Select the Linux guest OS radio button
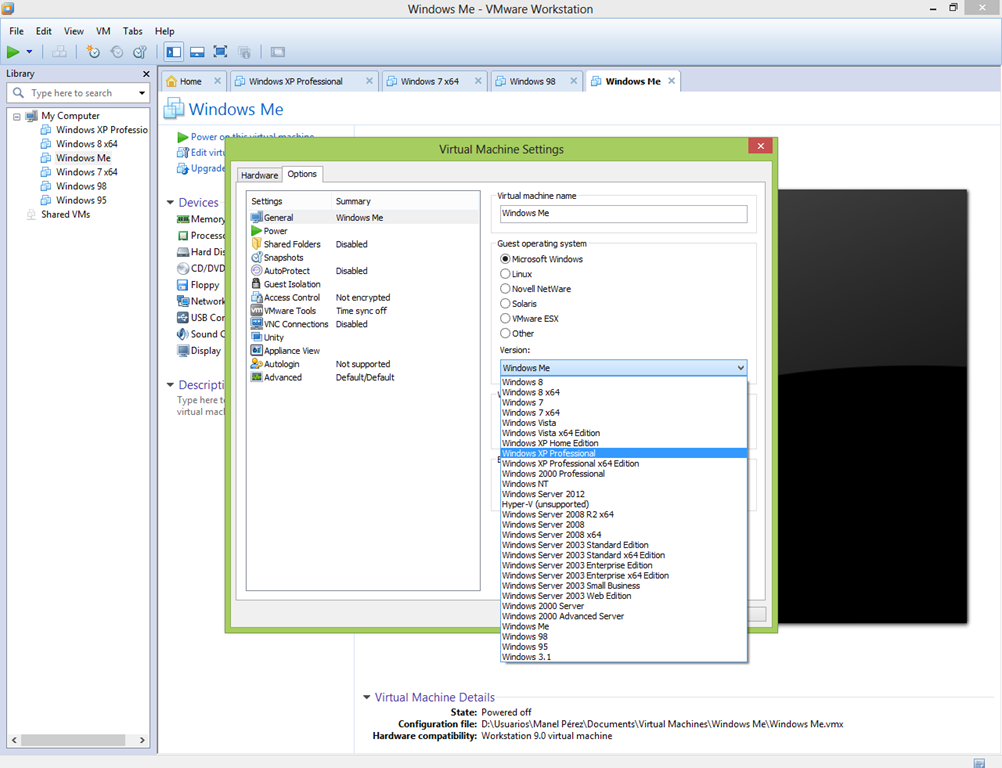Screen dimensions: 1002x768 tap(505, 274)
